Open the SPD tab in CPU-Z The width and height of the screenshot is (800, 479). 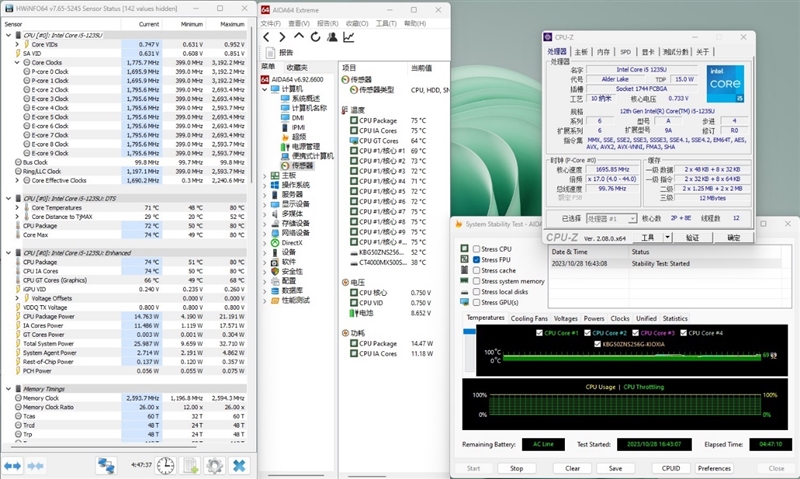[x=626, y=52]
